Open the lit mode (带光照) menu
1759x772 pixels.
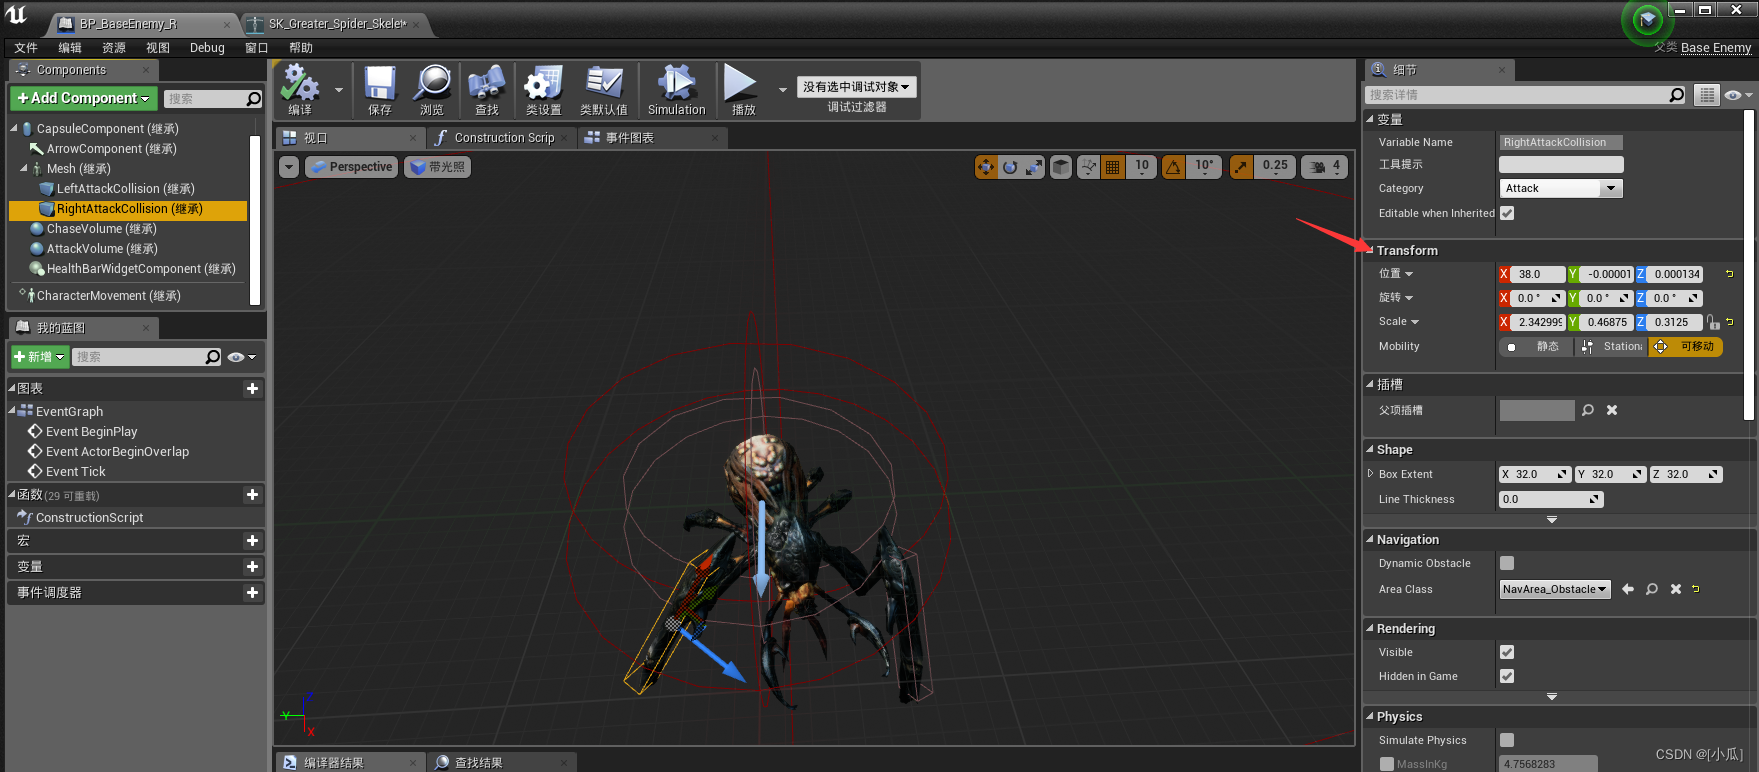tap(437, 167)
